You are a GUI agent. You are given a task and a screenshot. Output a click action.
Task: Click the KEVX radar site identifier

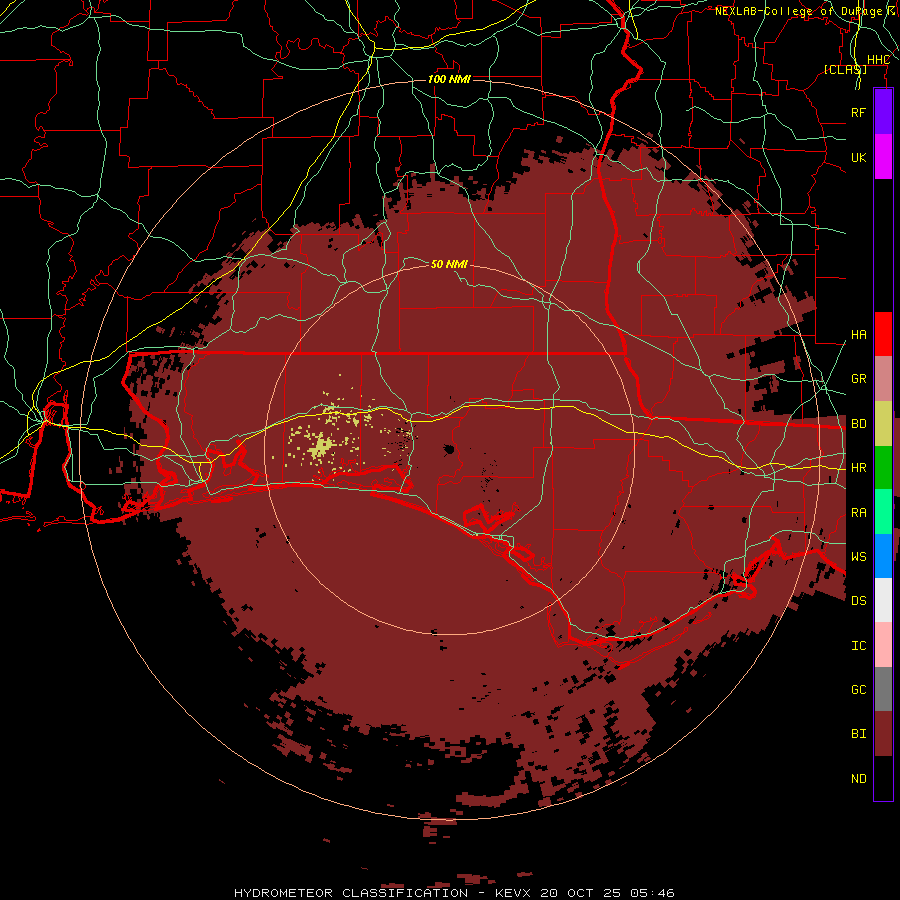[x=512, y=893]
